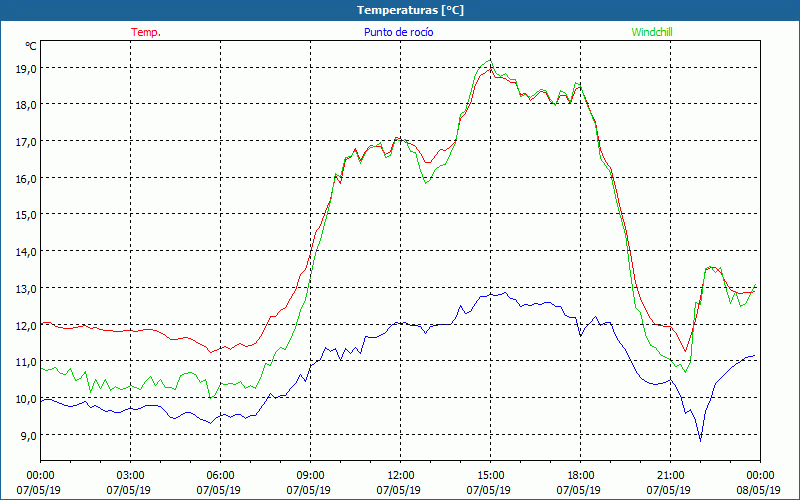Click the 09:00 time axis label
Viewport: 800px width, 500px height.
(x=310, y=476)
